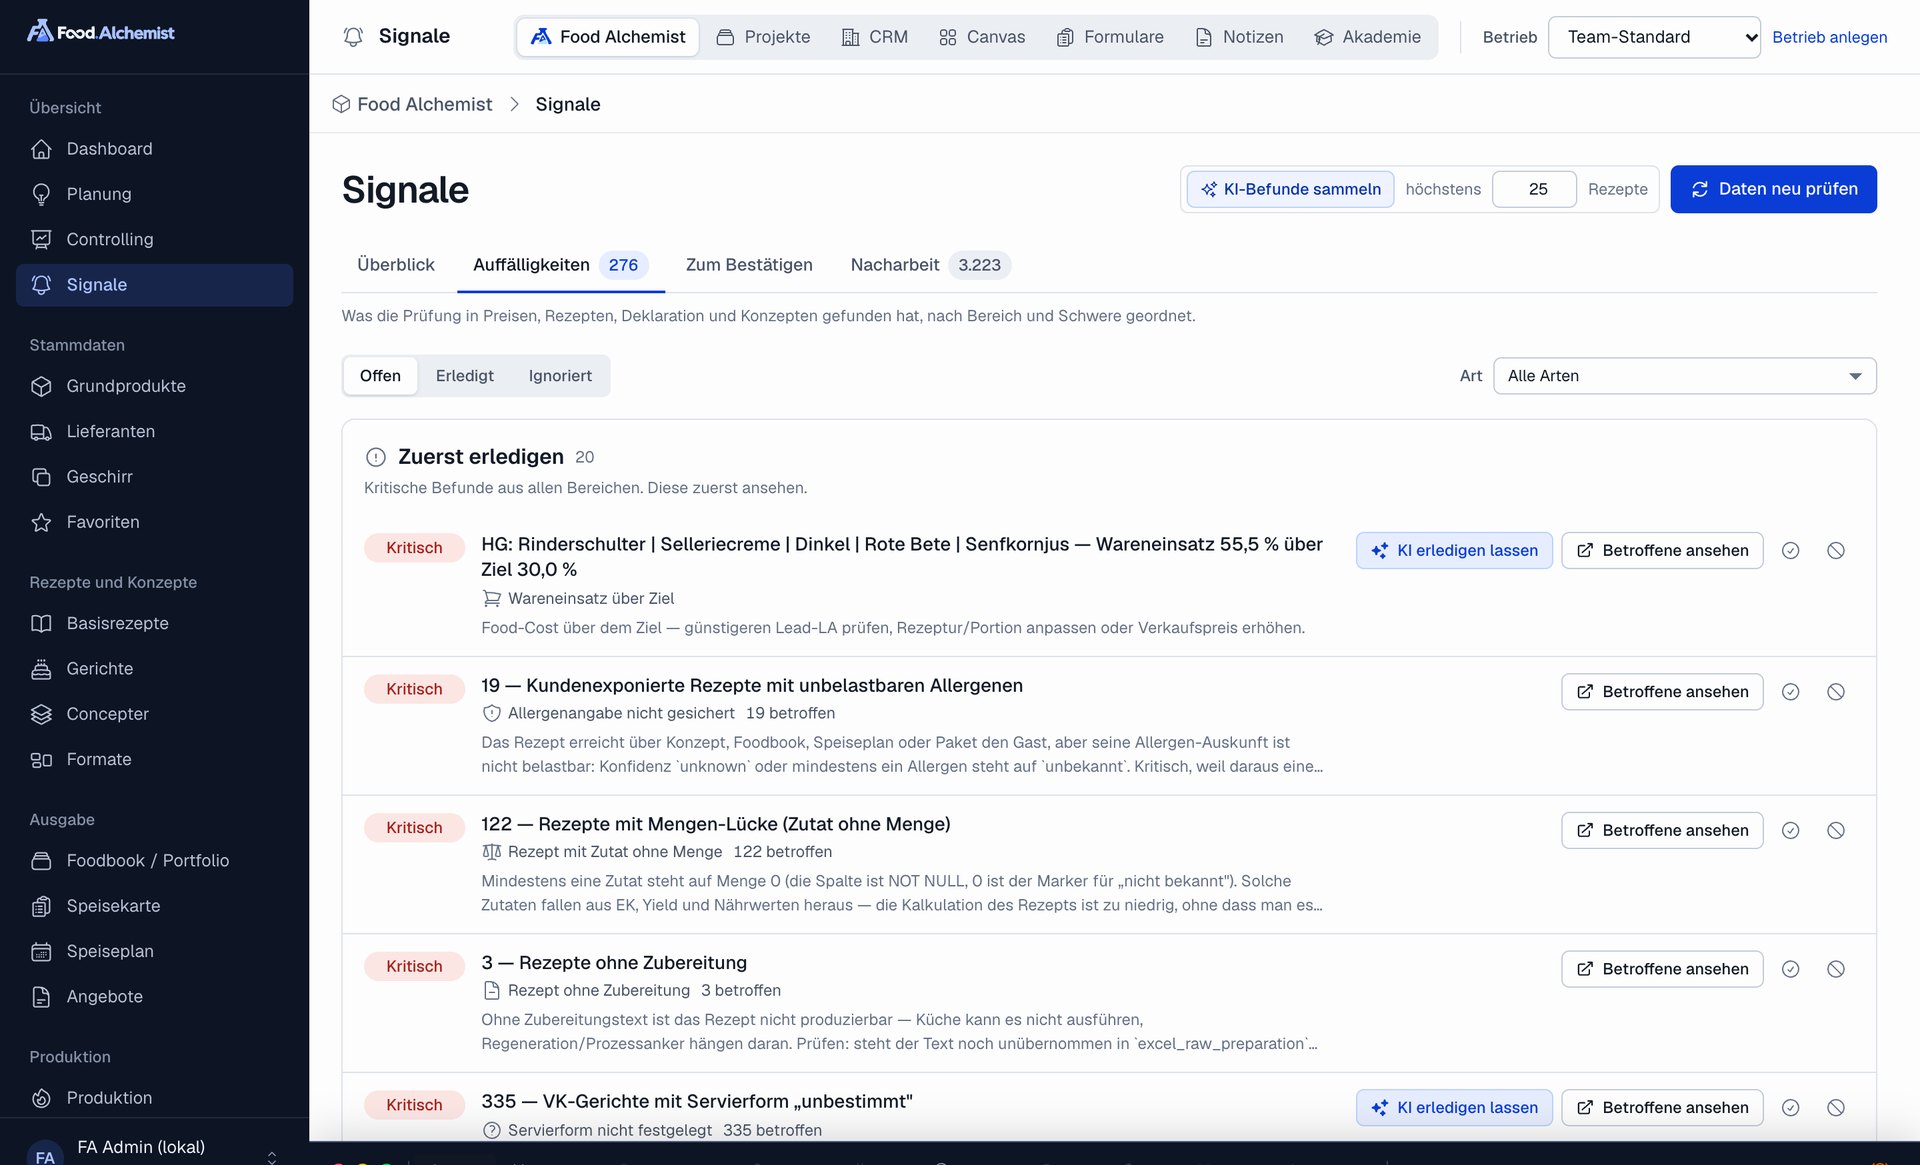Mark Rinderschulter Wareneinsatz finding as done

pyautogui.click(x=1790, y=551)
